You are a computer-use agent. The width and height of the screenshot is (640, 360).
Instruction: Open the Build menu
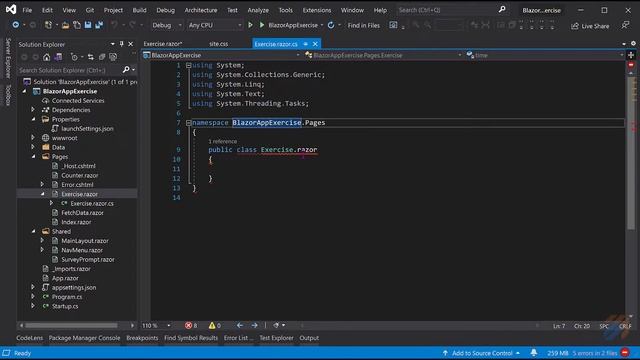pos(139,10)
